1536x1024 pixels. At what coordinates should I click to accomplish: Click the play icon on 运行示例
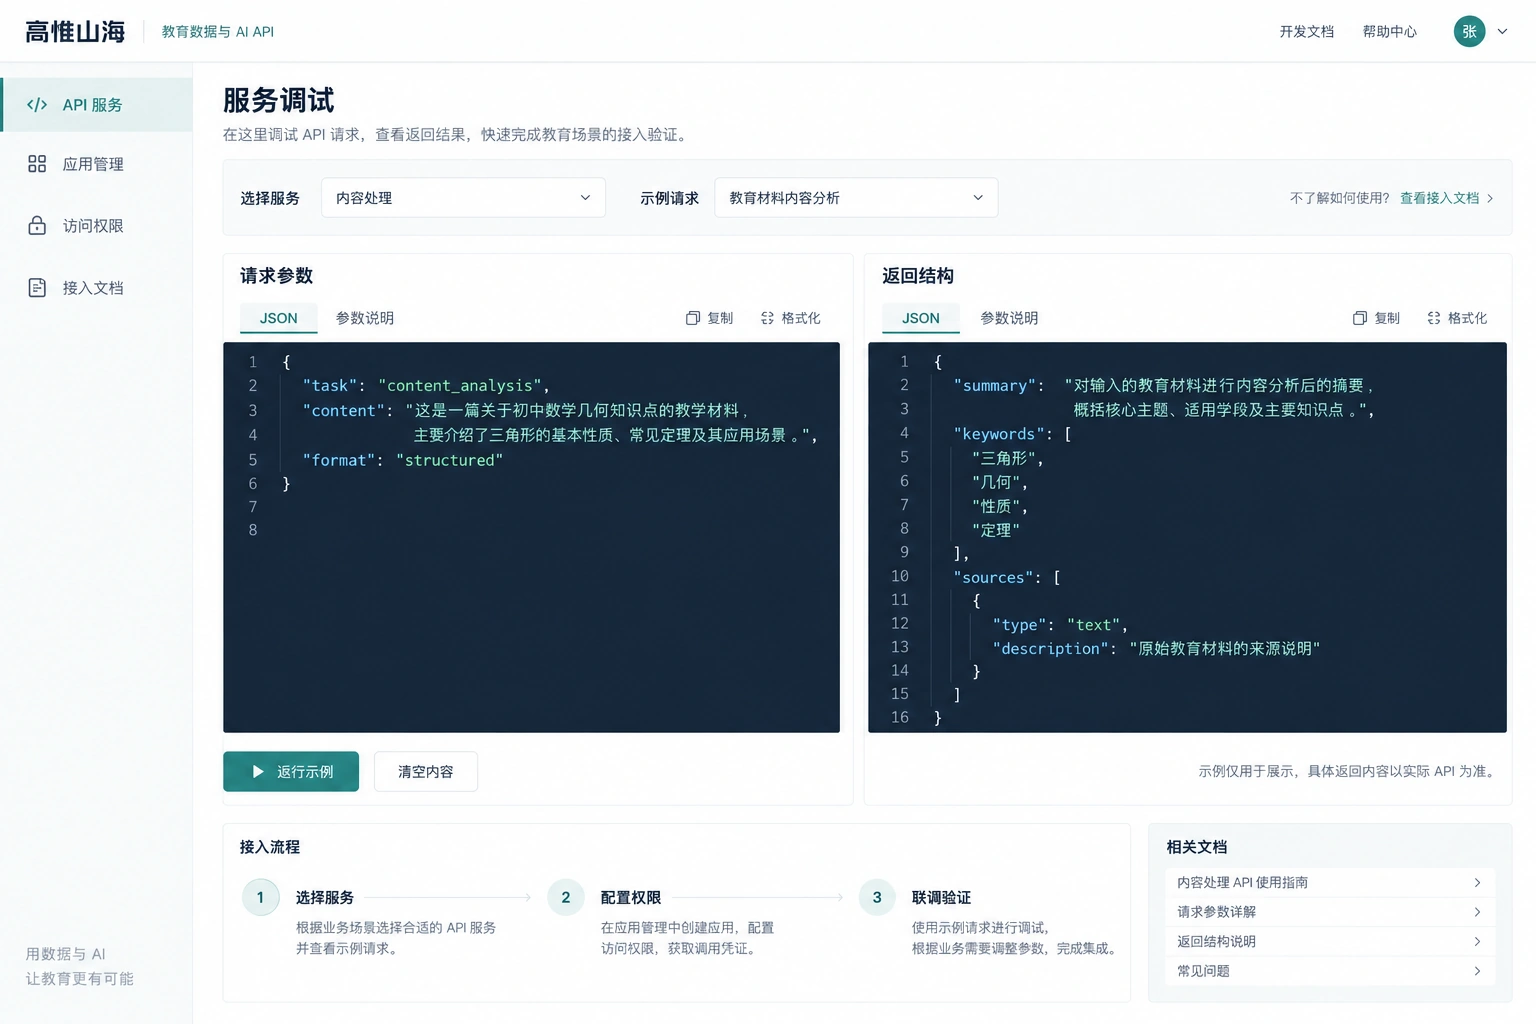coord(258,772)
